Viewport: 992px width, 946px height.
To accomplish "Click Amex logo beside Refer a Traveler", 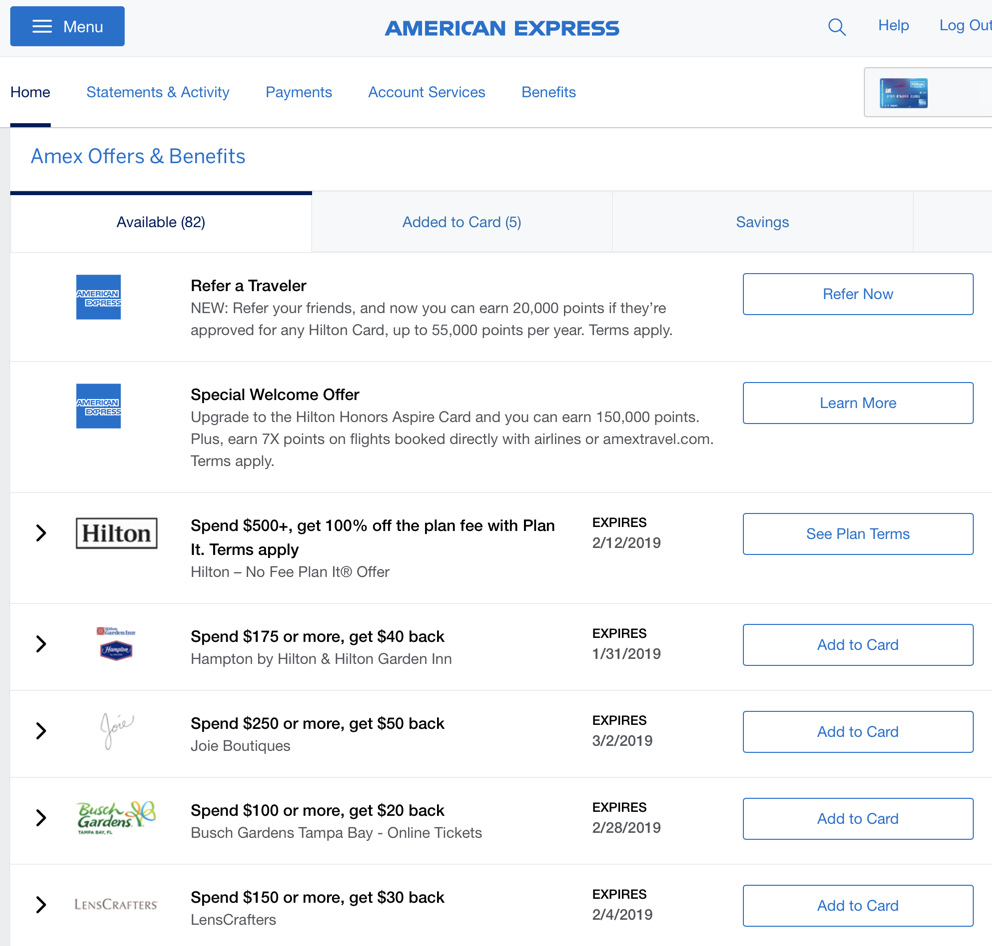I will pos(98,297).
